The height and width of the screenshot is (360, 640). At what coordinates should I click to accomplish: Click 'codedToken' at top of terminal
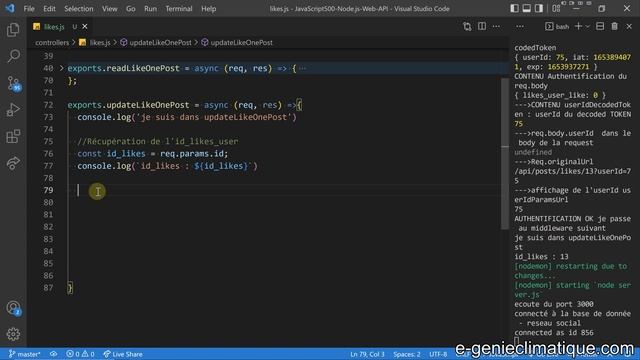coord(535,48)
